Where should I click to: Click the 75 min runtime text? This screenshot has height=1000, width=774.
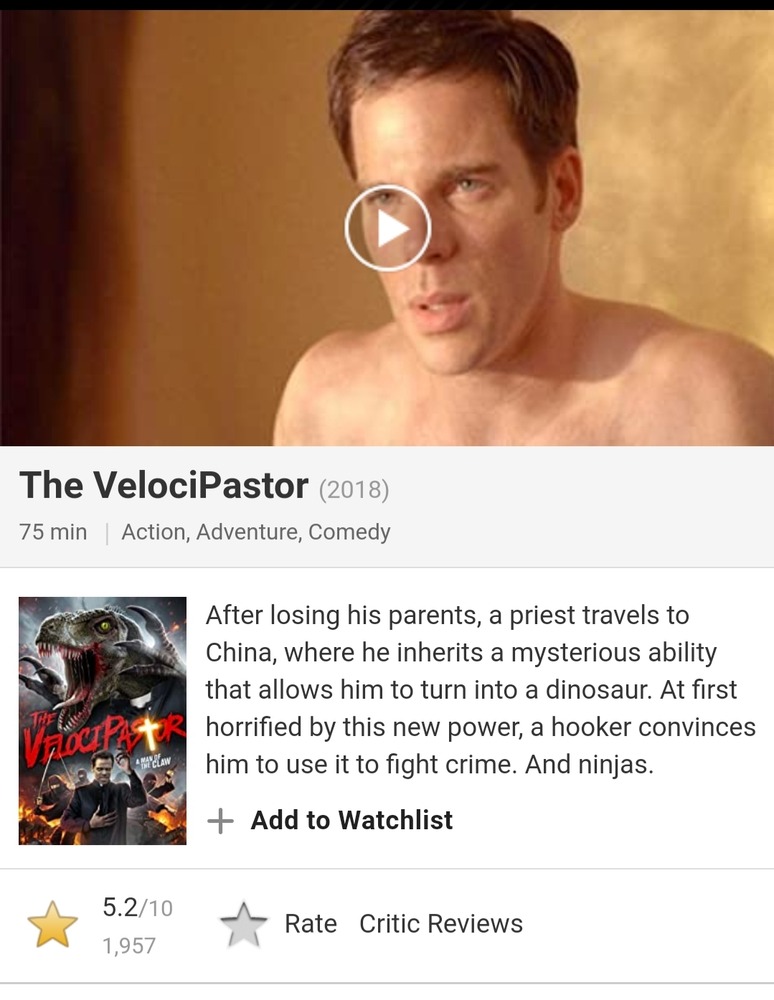tap(53, 532)
